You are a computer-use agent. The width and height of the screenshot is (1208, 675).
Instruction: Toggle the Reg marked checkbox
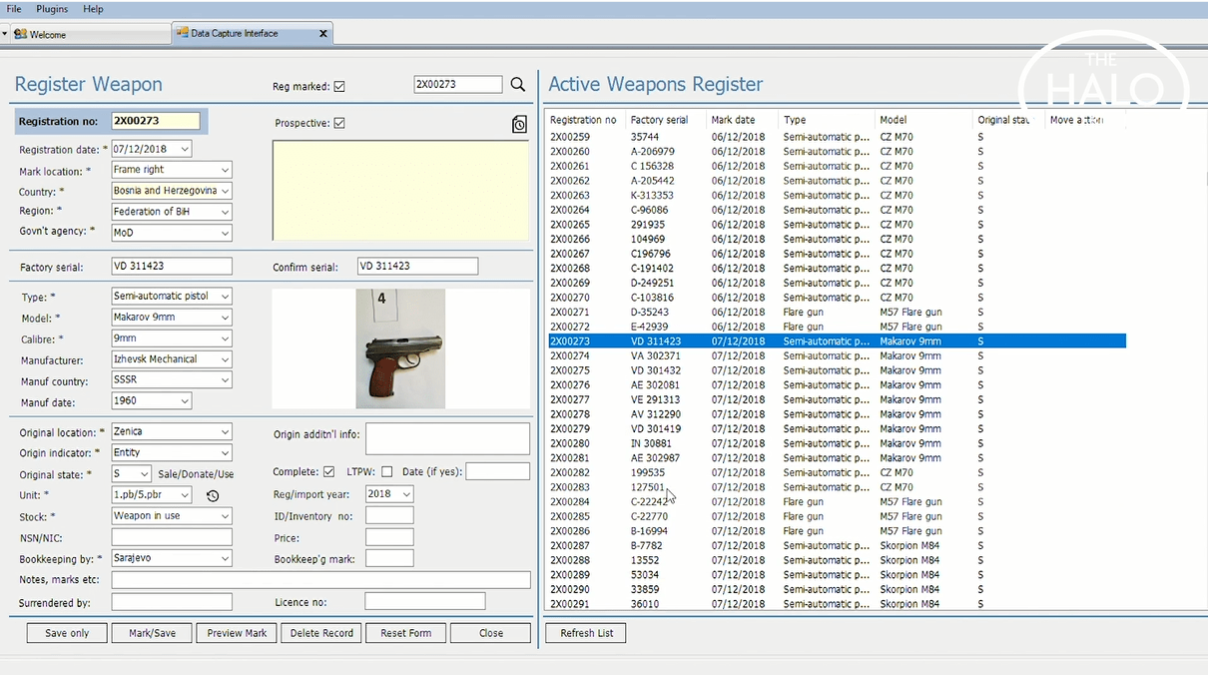pos(339,87)
